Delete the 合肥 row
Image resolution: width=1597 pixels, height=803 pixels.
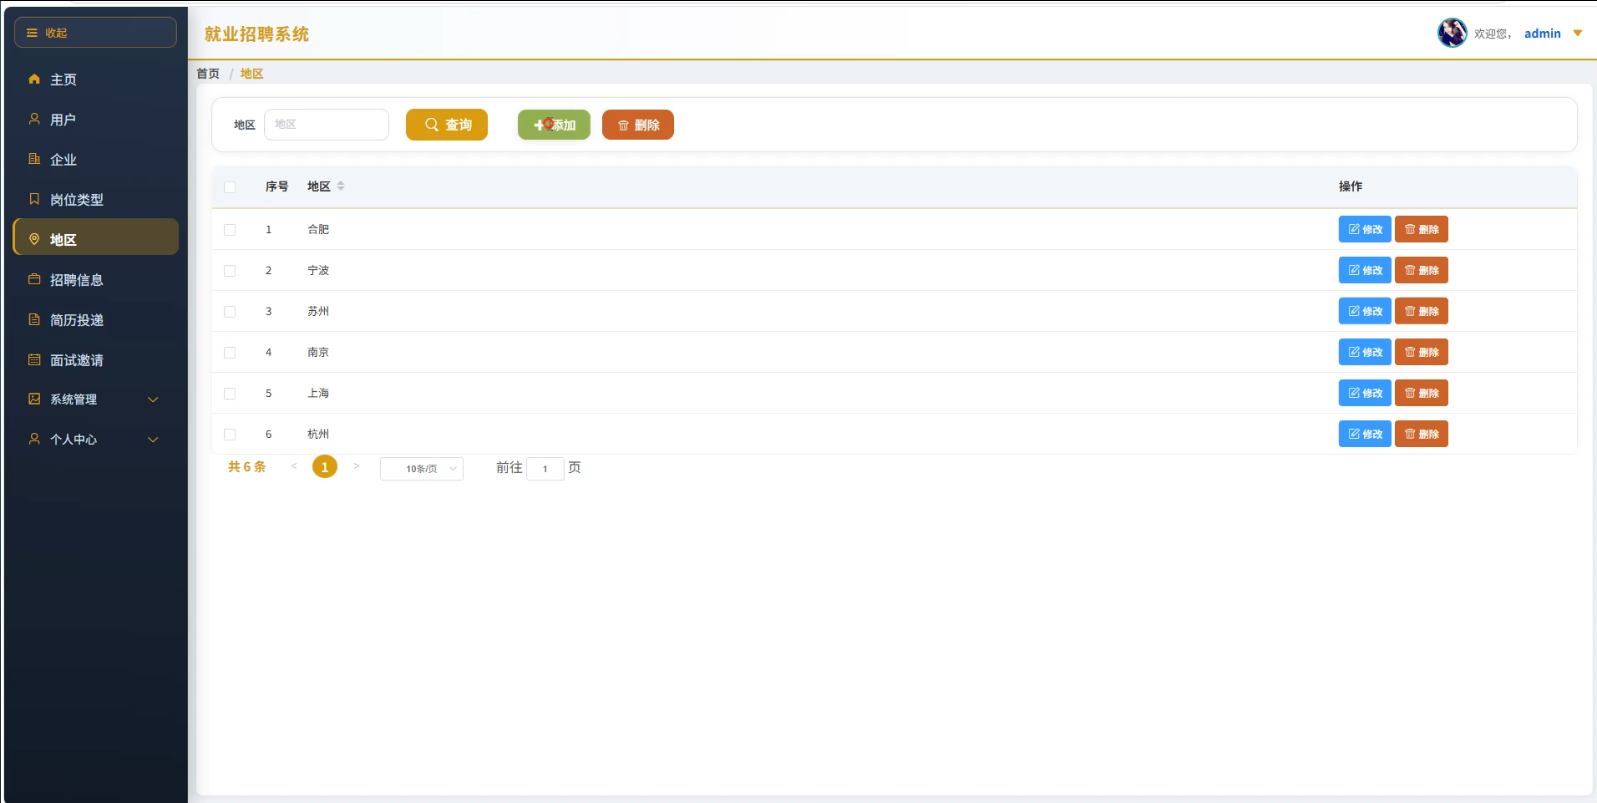[x=1421, y=229]
